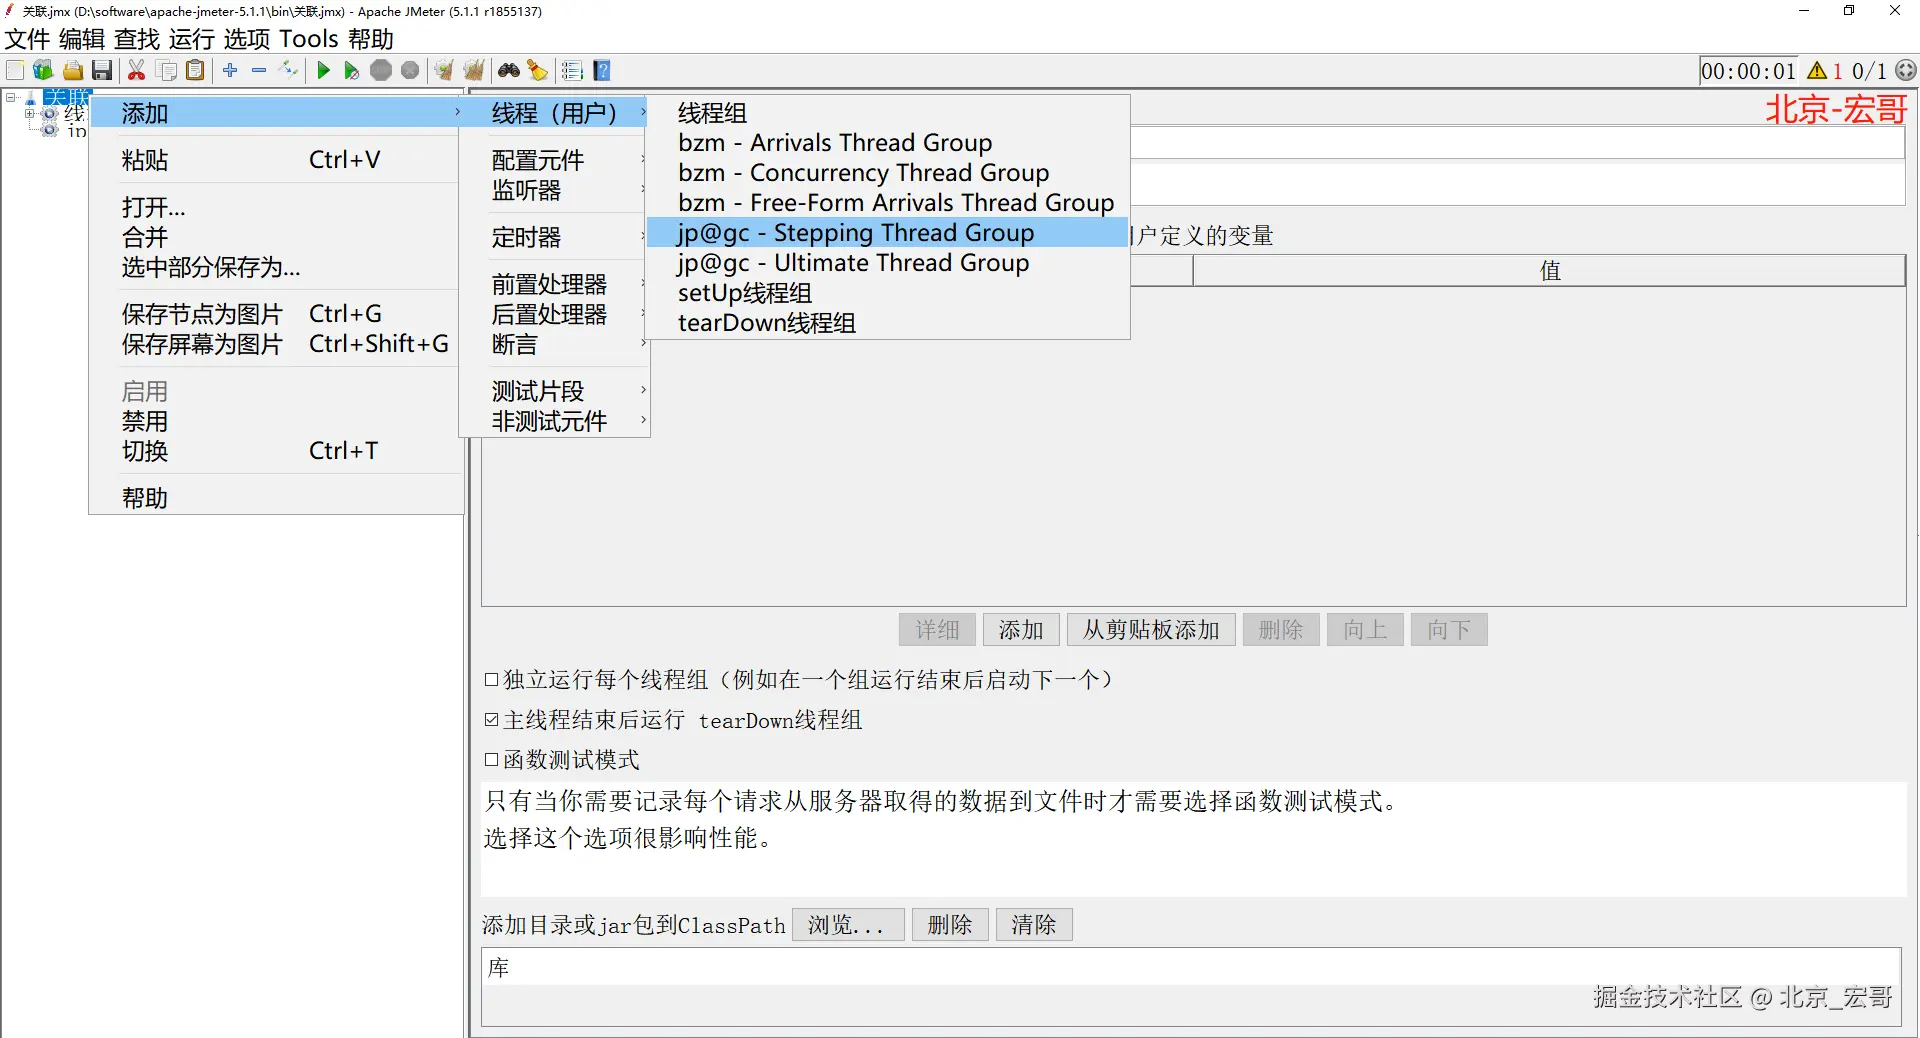Click the 值 column header

coord(1549,271)
